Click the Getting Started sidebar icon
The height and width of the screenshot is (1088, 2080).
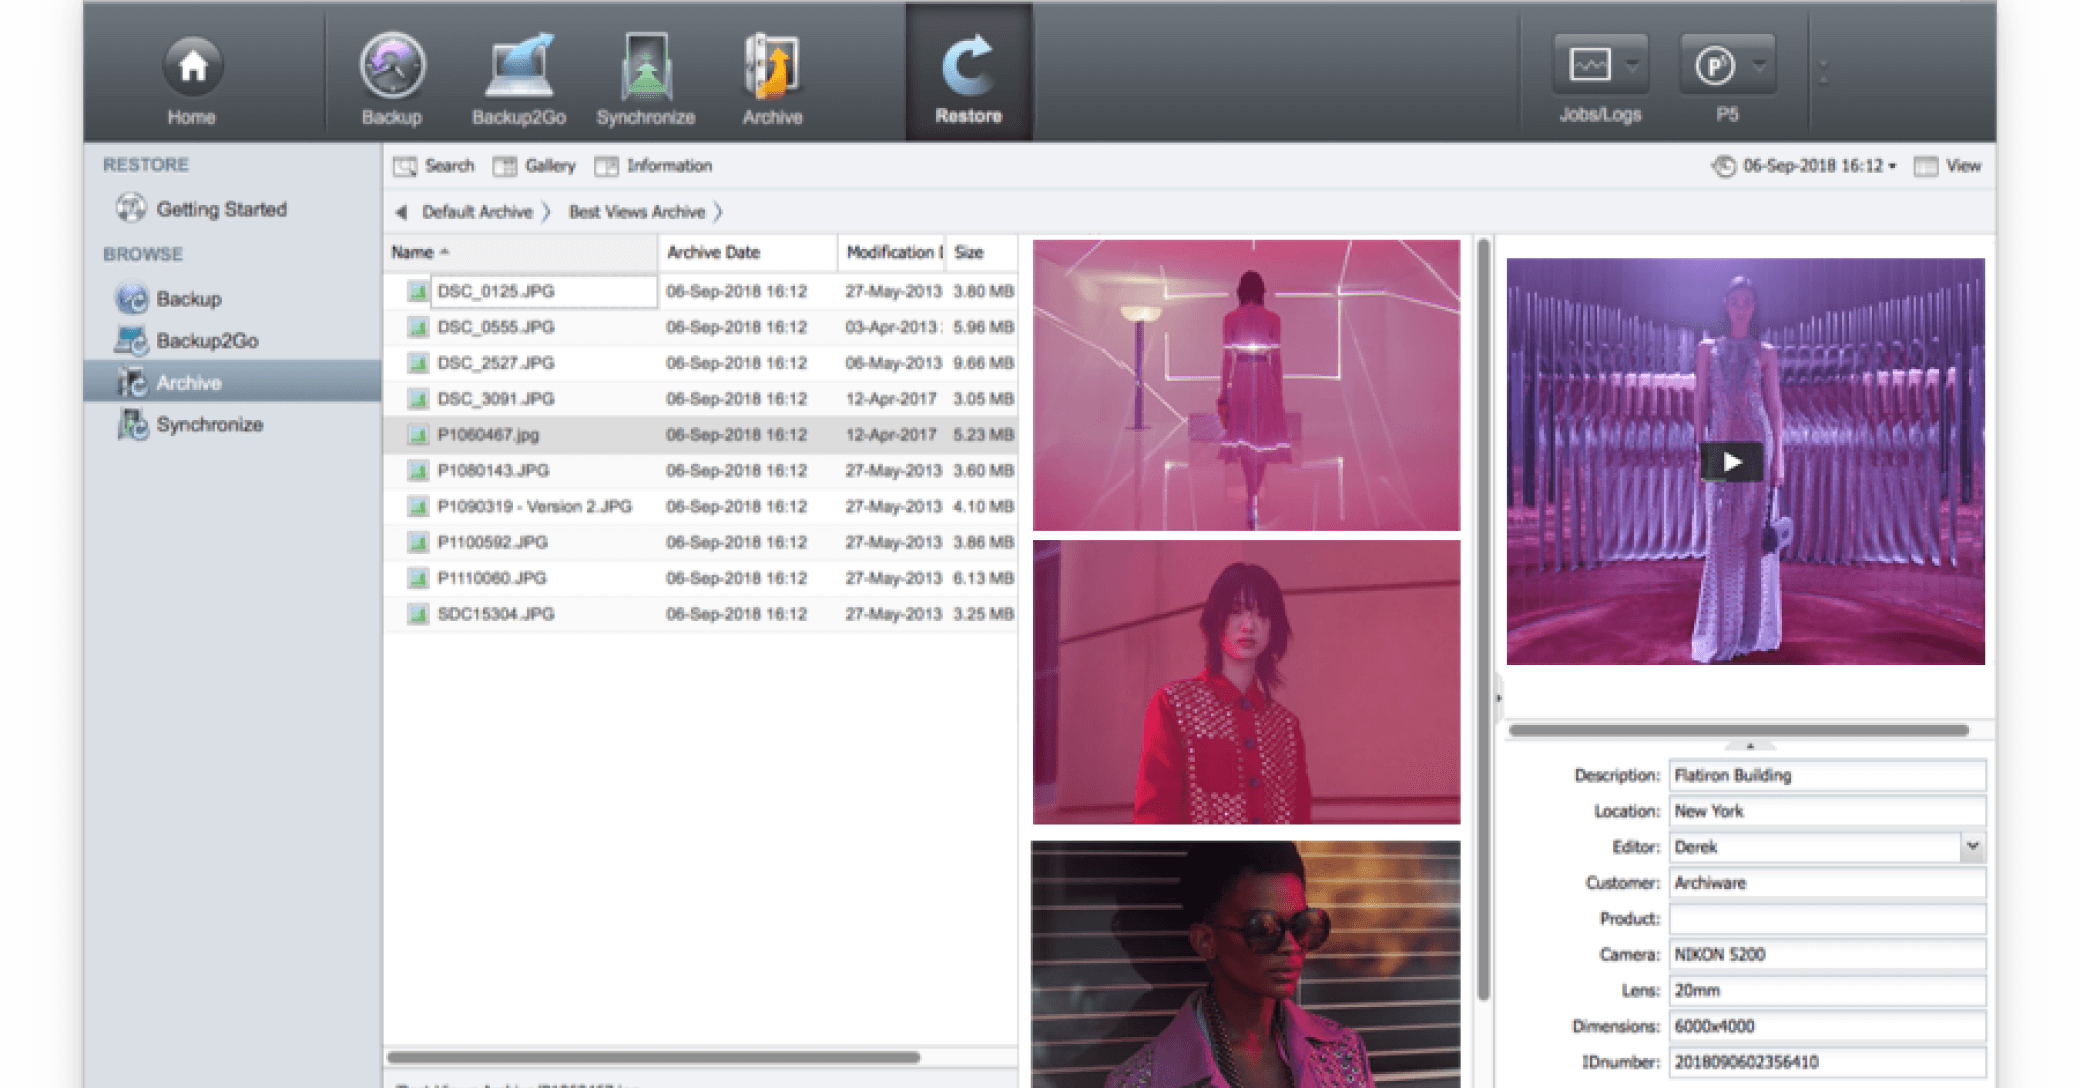(x=130, y=208)
